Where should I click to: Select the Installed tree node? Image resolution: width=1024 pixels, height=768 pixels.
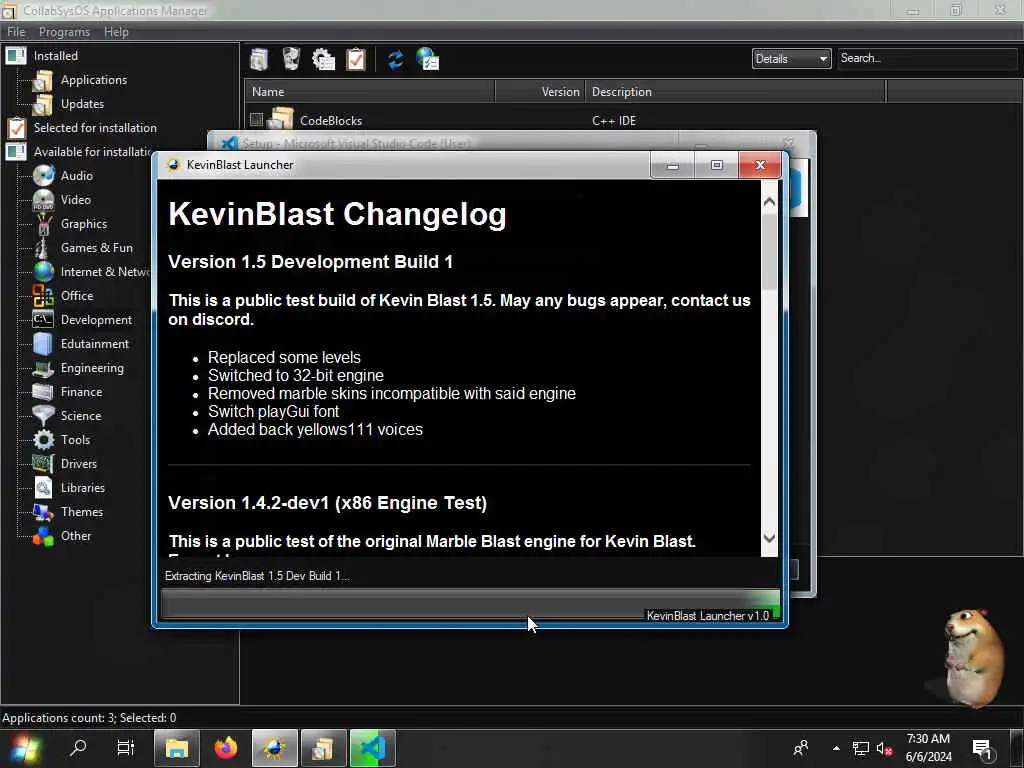[56, 56]
